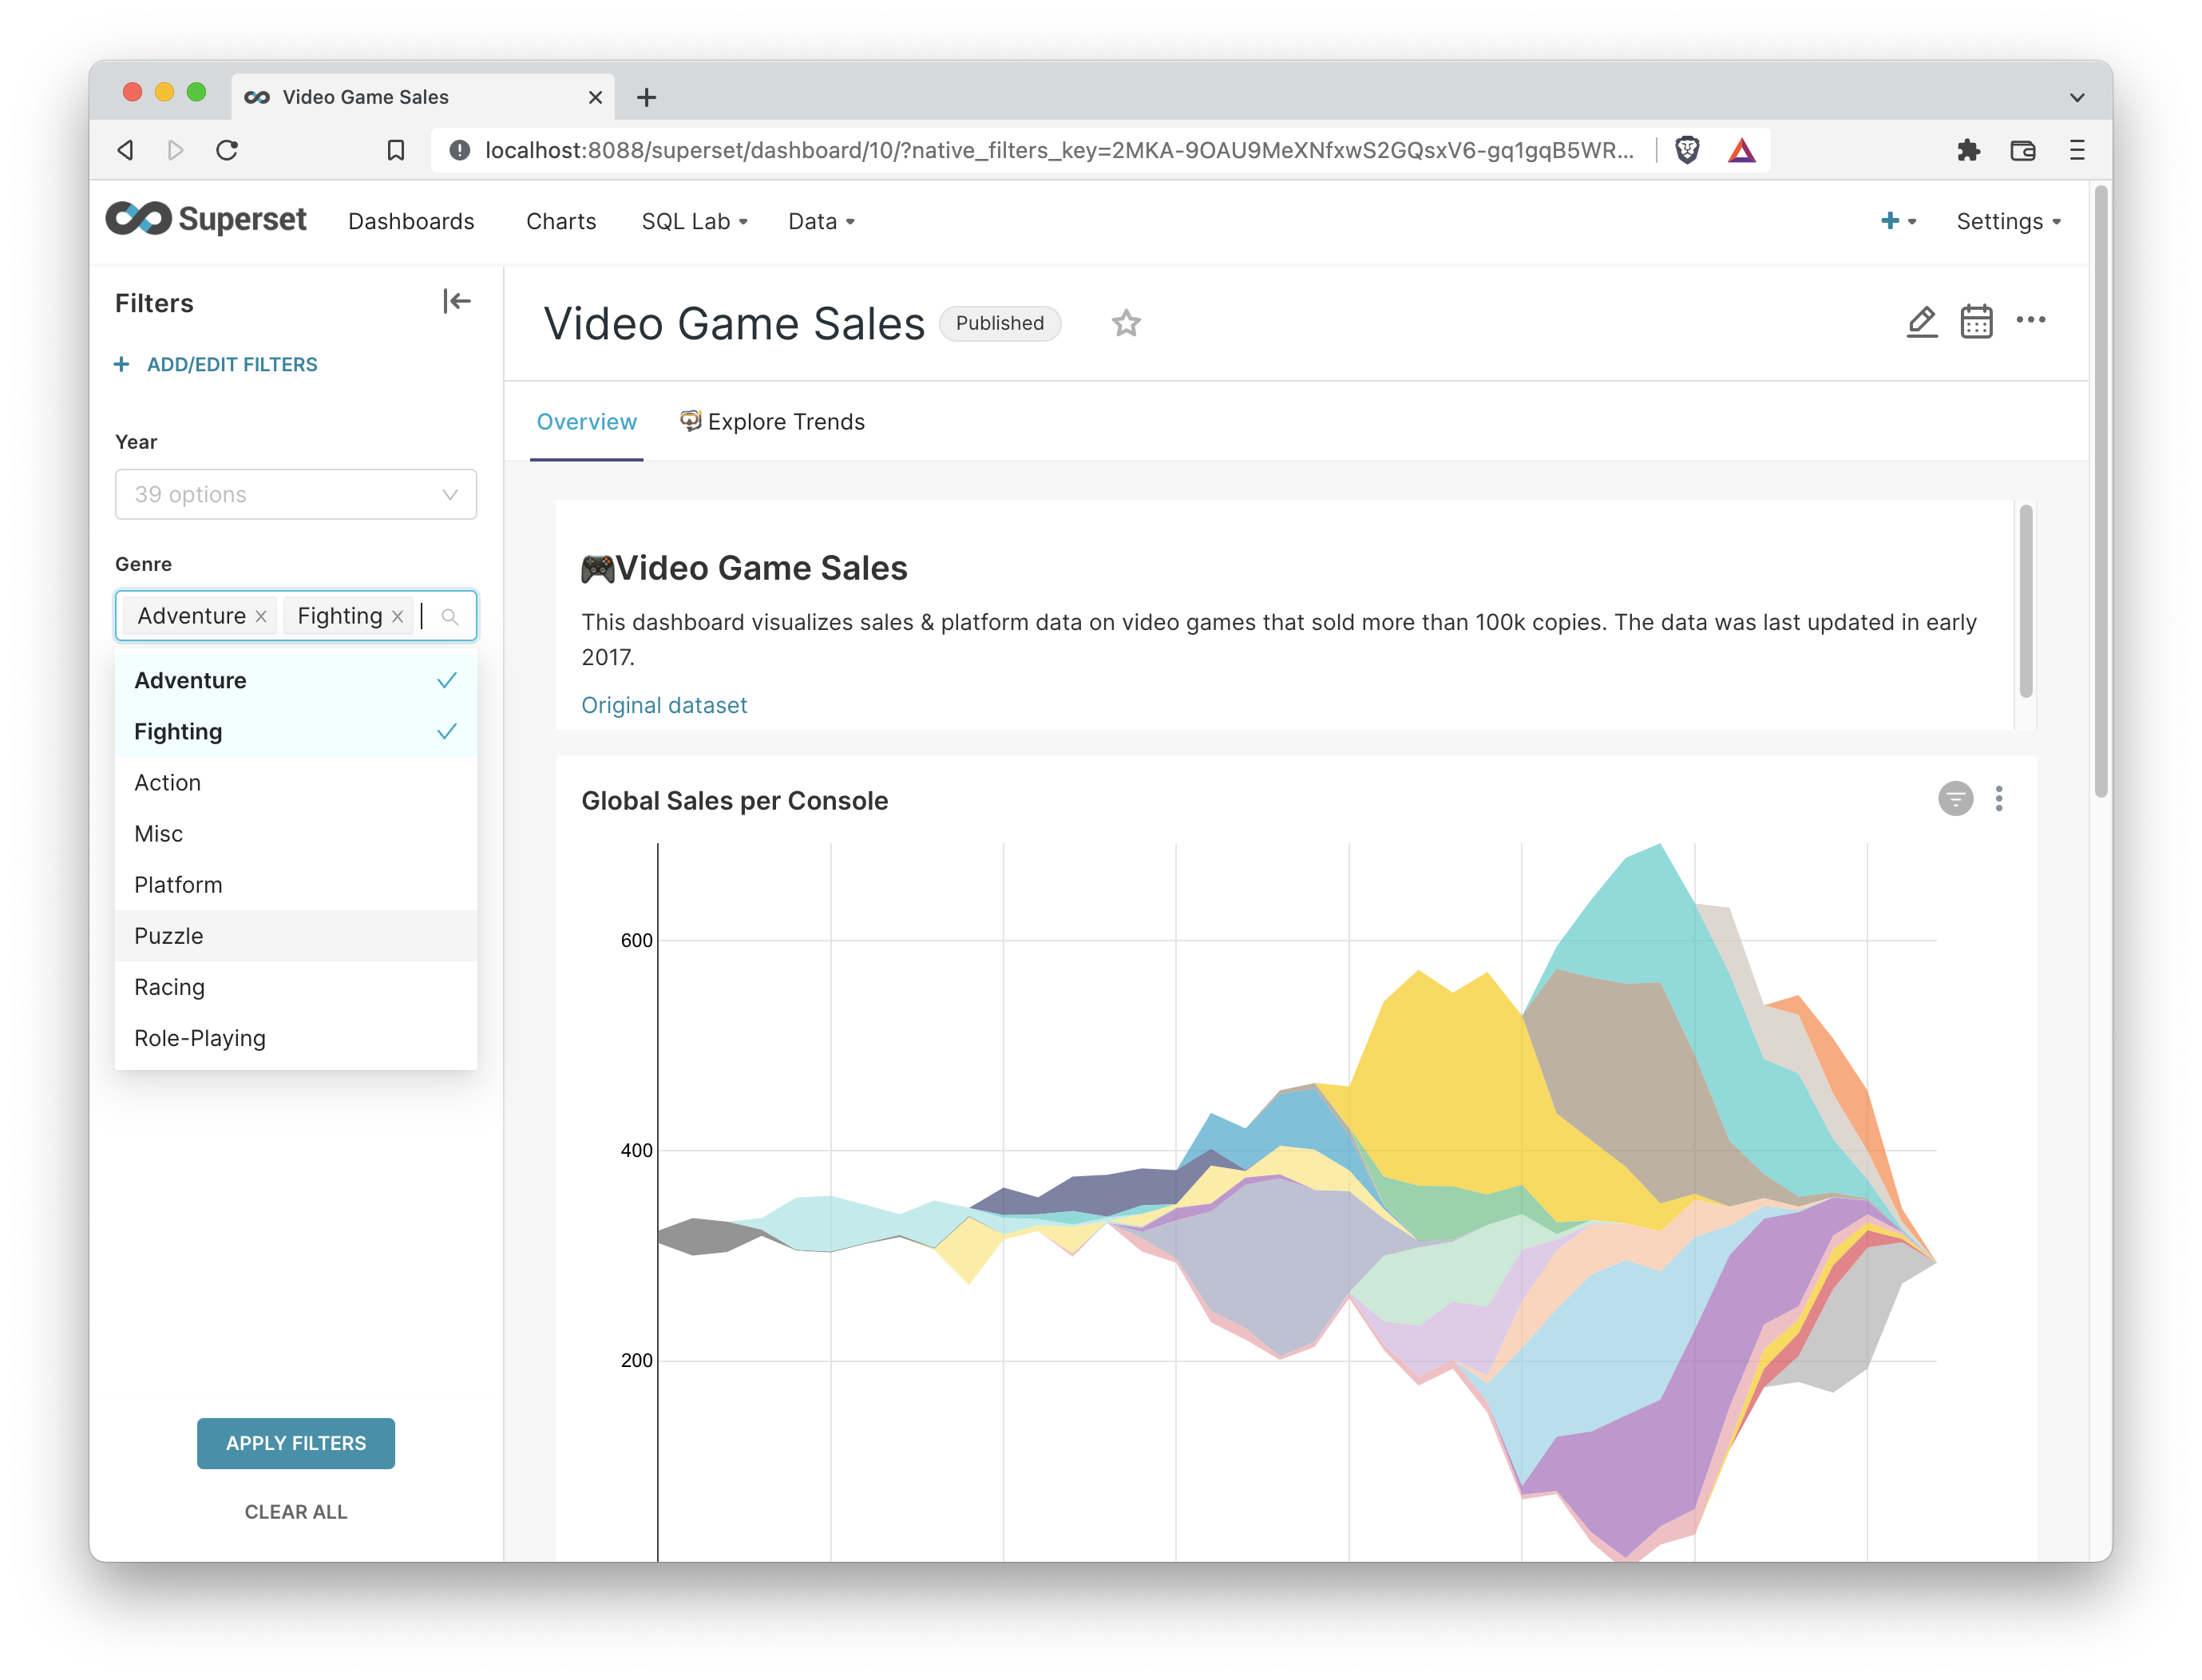Click the filter indicator on Global Sales chart
The image size is (2202, 1680).
[1956, 798]
